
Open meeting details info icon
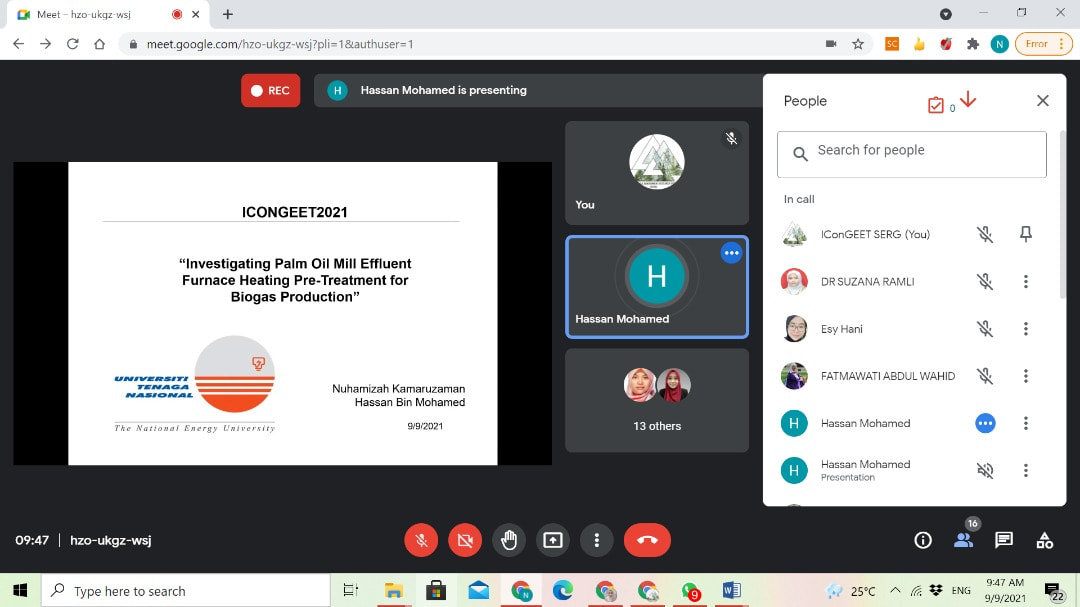923,540
